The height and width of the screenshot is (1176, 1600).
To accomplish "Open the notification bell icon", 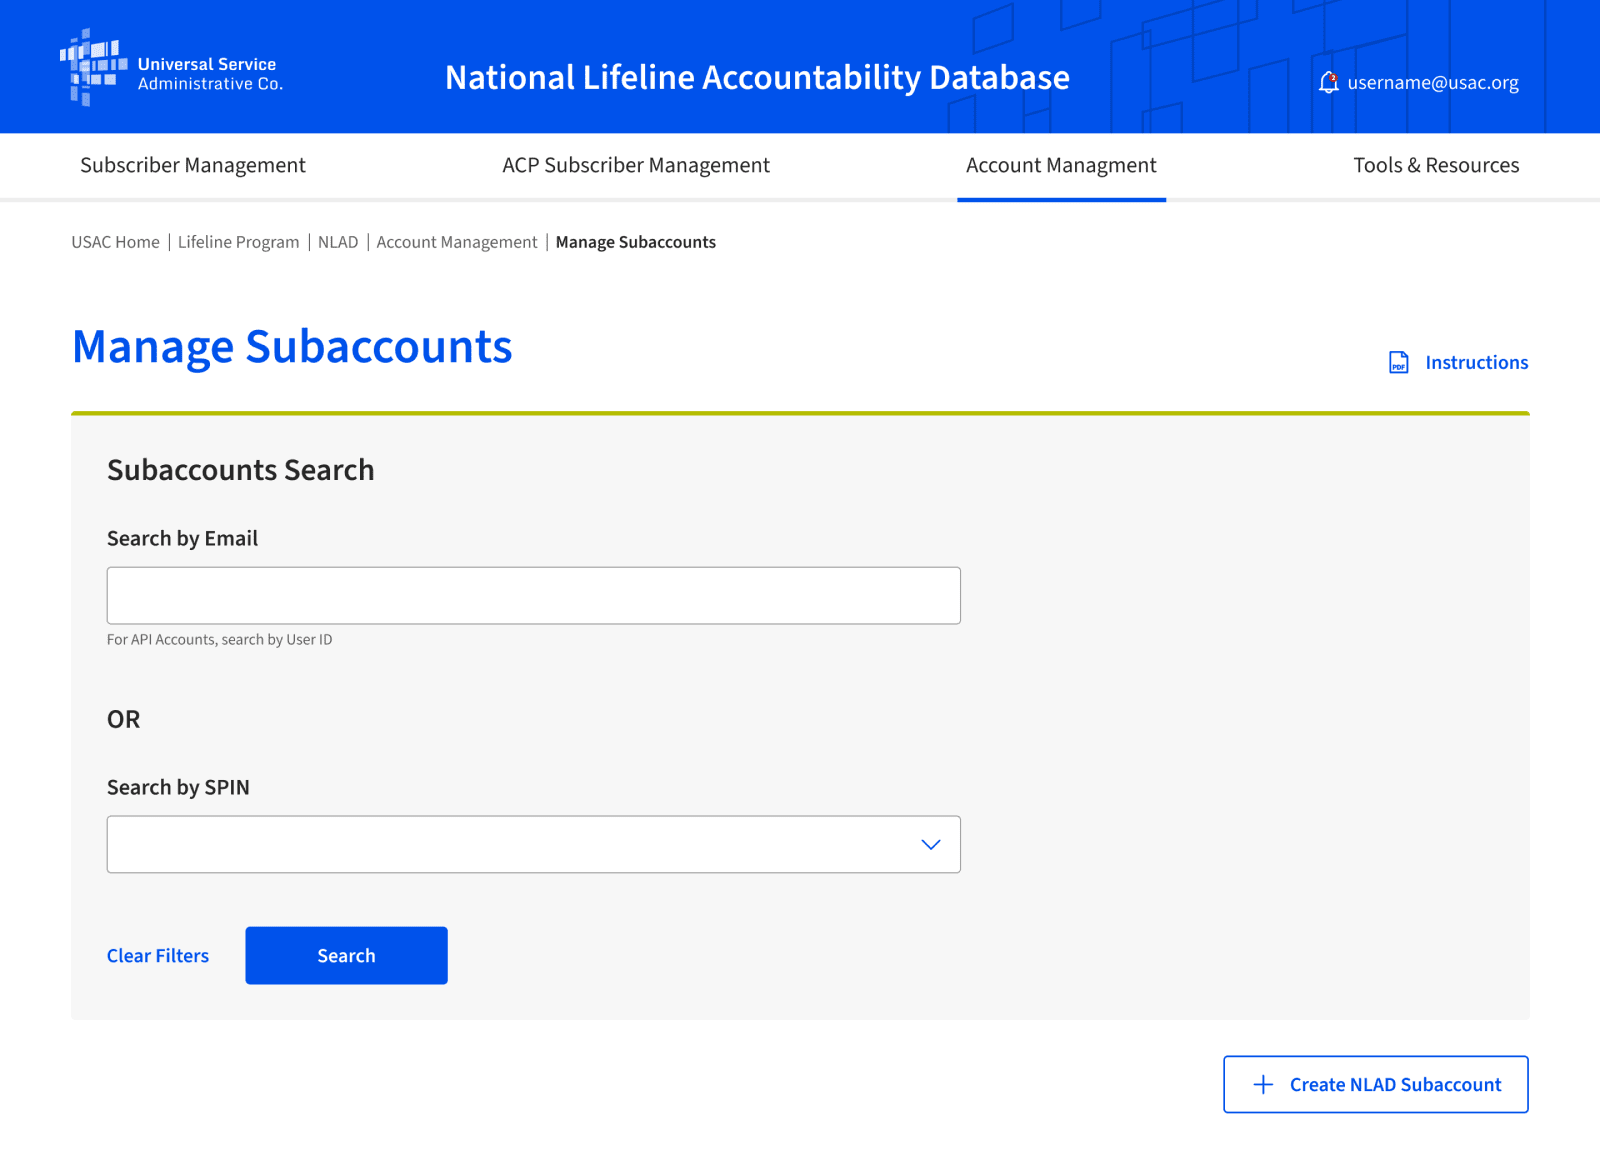I will [x=1328, y=83].
